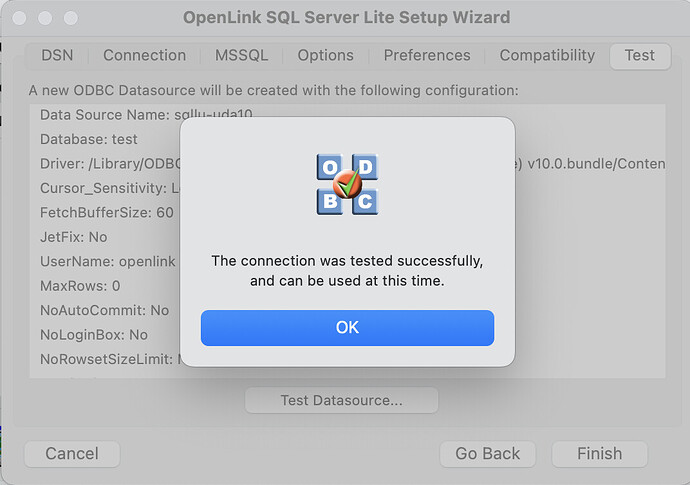The height and width of the screenshot is (485, 690).
Task: Select the MSSQL tab
Action: click(241, 55)
